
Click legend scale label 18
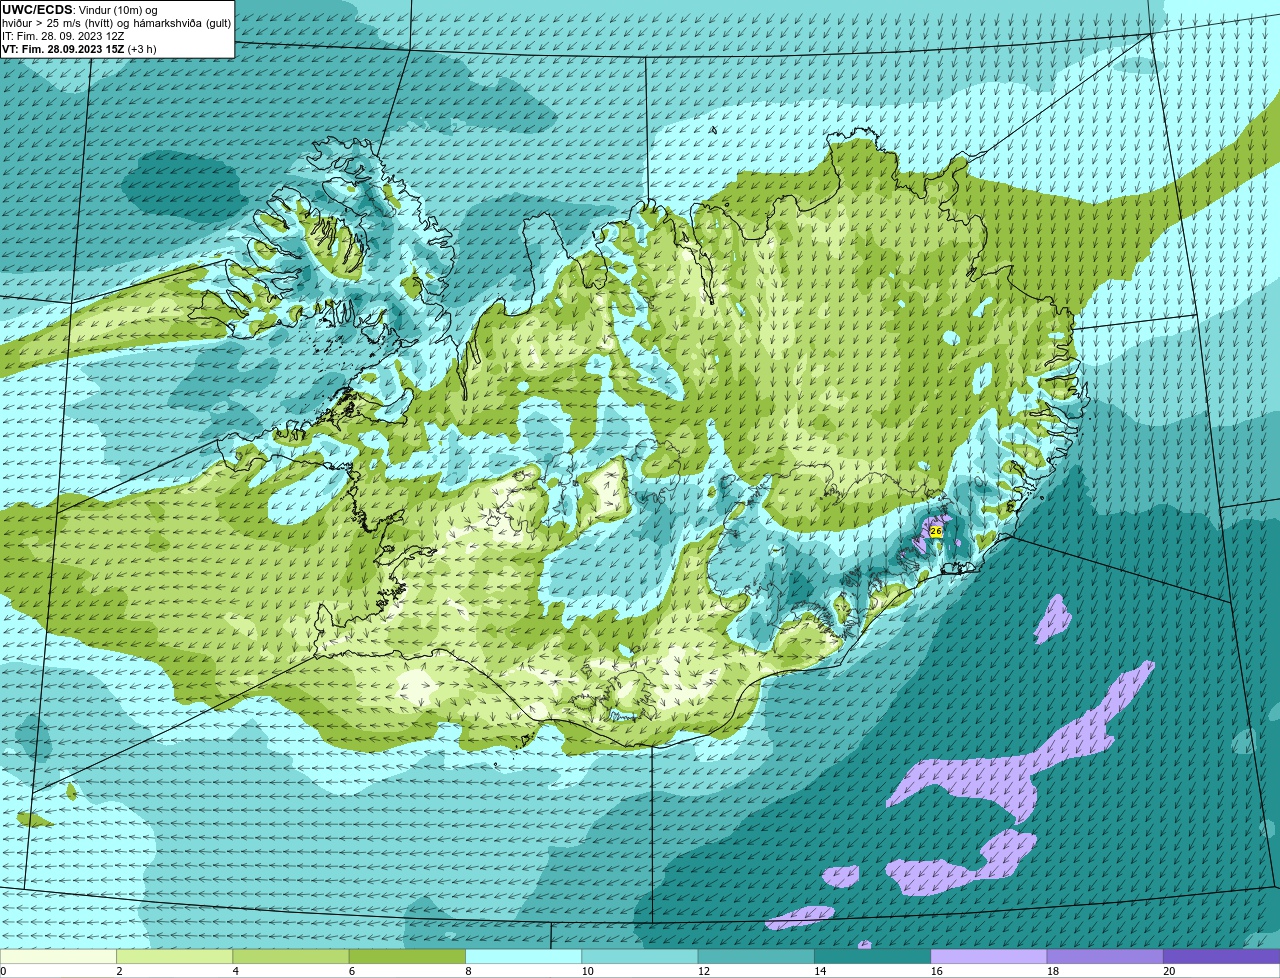[1052, 971]
